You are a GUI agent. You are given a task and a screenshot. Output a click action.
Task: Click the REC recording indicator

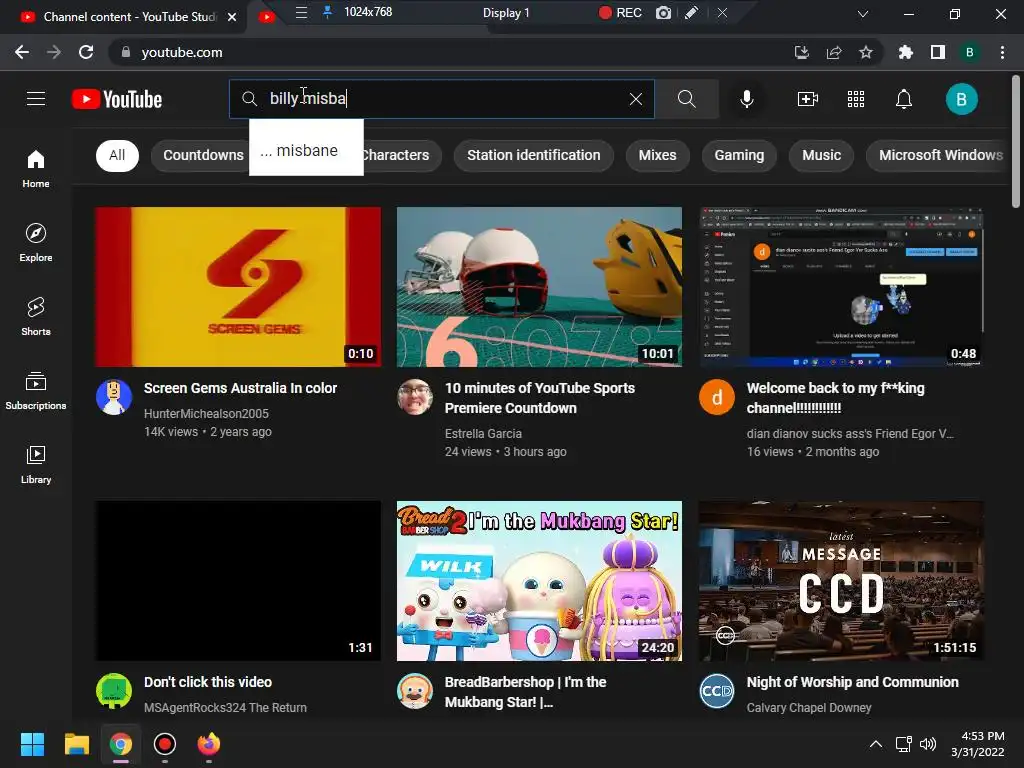coord(620,12)
